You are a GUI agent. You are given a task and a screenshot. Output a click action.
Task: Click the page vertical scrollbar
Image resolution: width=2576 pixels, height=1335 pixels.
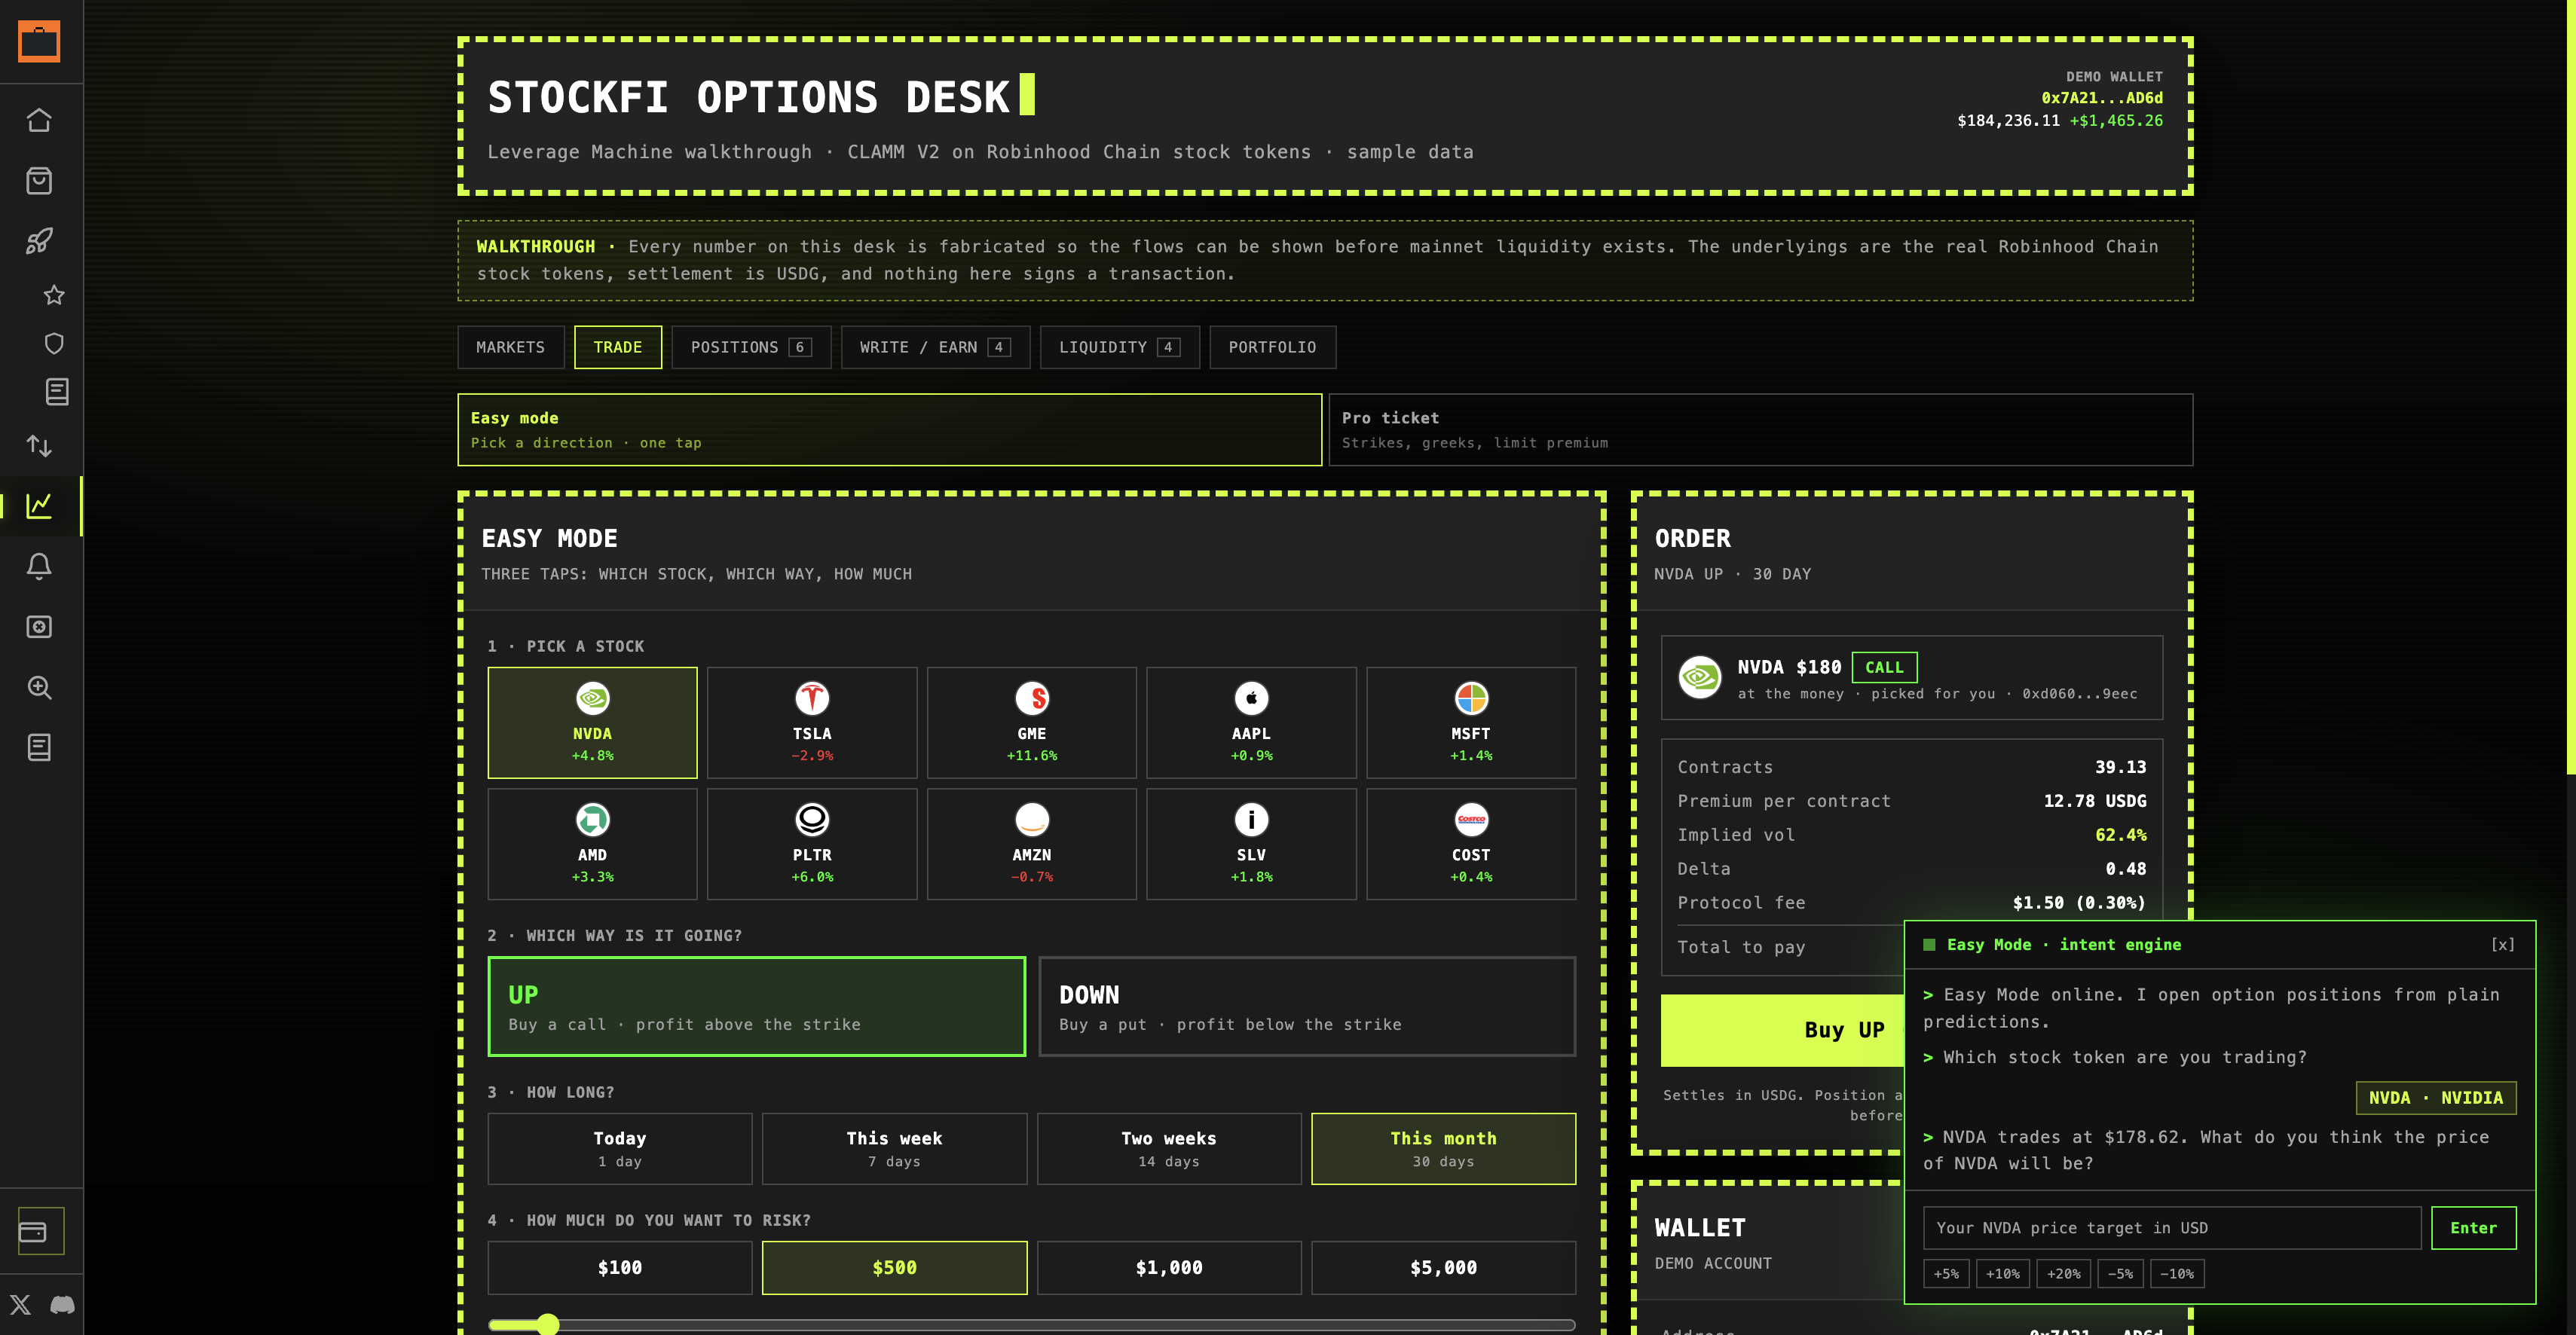coord(2571,387)
